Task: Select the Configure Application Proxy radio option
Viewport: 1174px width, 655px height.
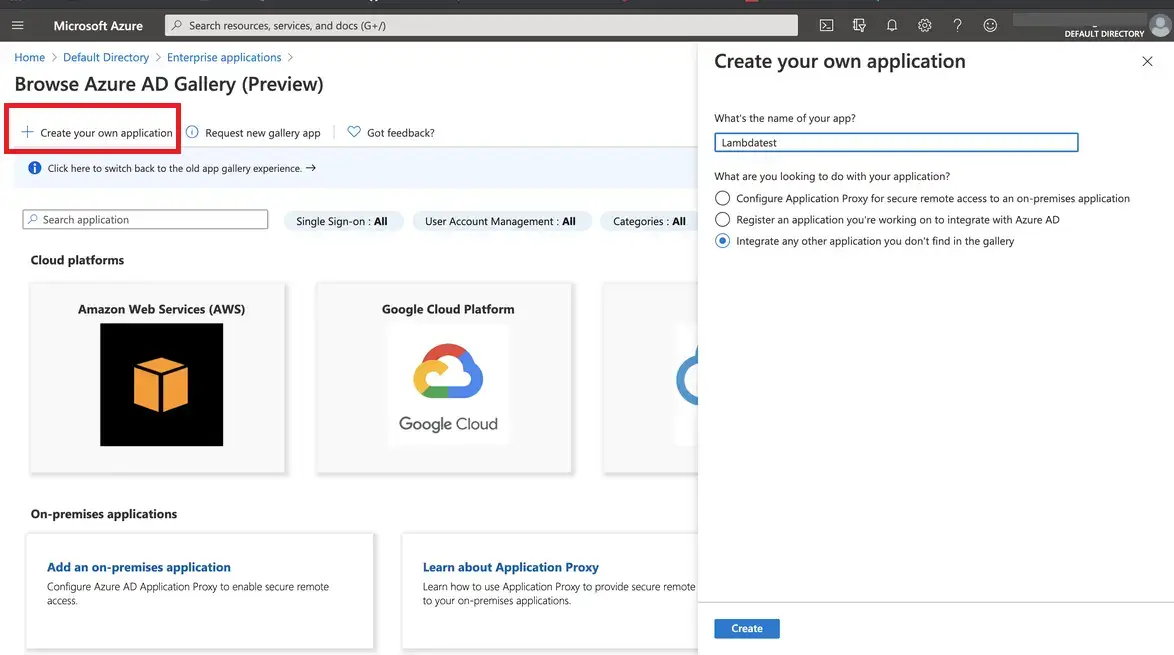Action: point(722,197)
